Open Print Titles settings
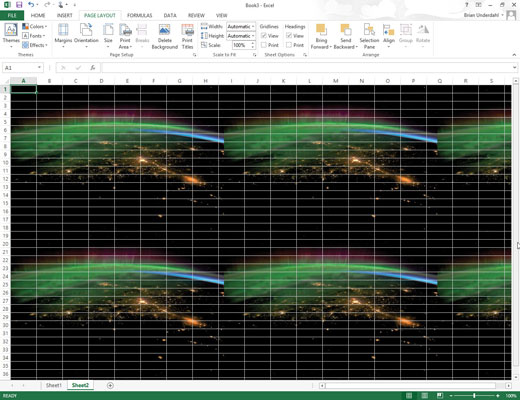 [x=187, y=36]
